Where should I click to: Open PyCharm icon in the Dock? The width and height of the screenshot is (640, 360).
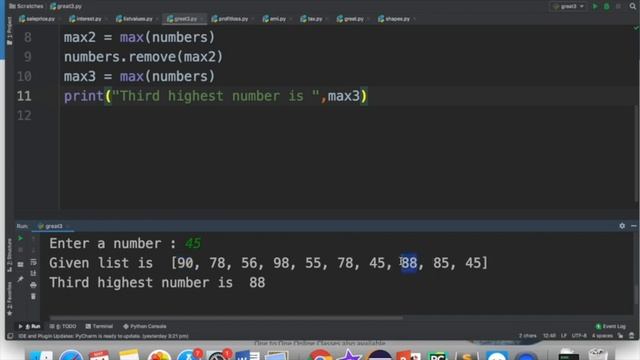(x=438, y=356)
